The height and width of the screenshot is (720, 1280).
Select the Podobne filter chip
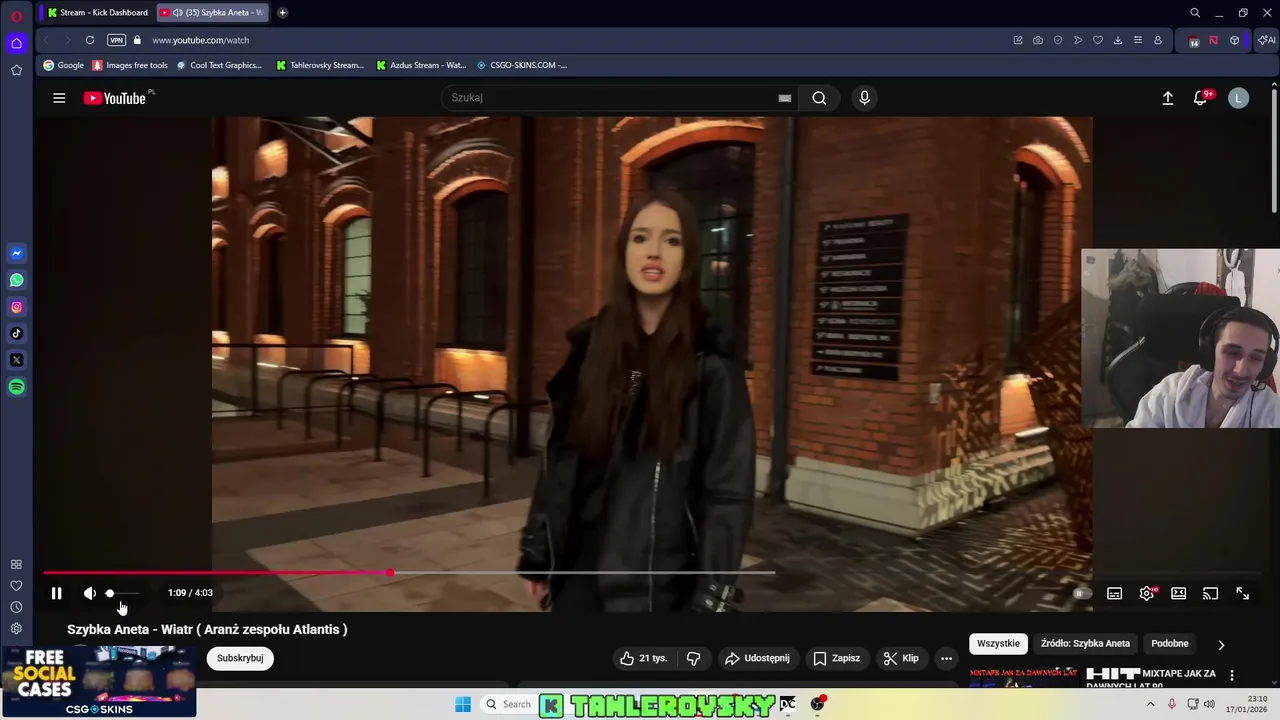tap(1170, 644)
